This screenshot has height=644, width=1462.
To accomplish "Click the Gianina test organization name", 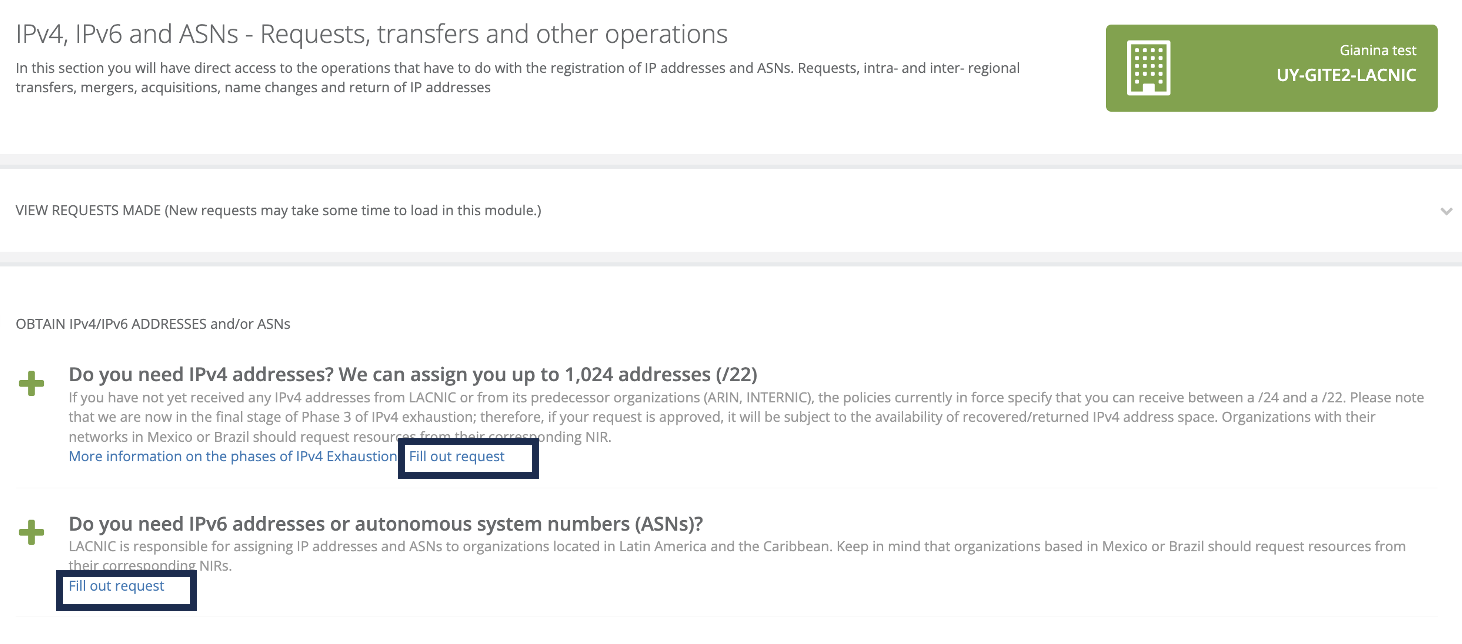I will click(x=1378, y=50).
